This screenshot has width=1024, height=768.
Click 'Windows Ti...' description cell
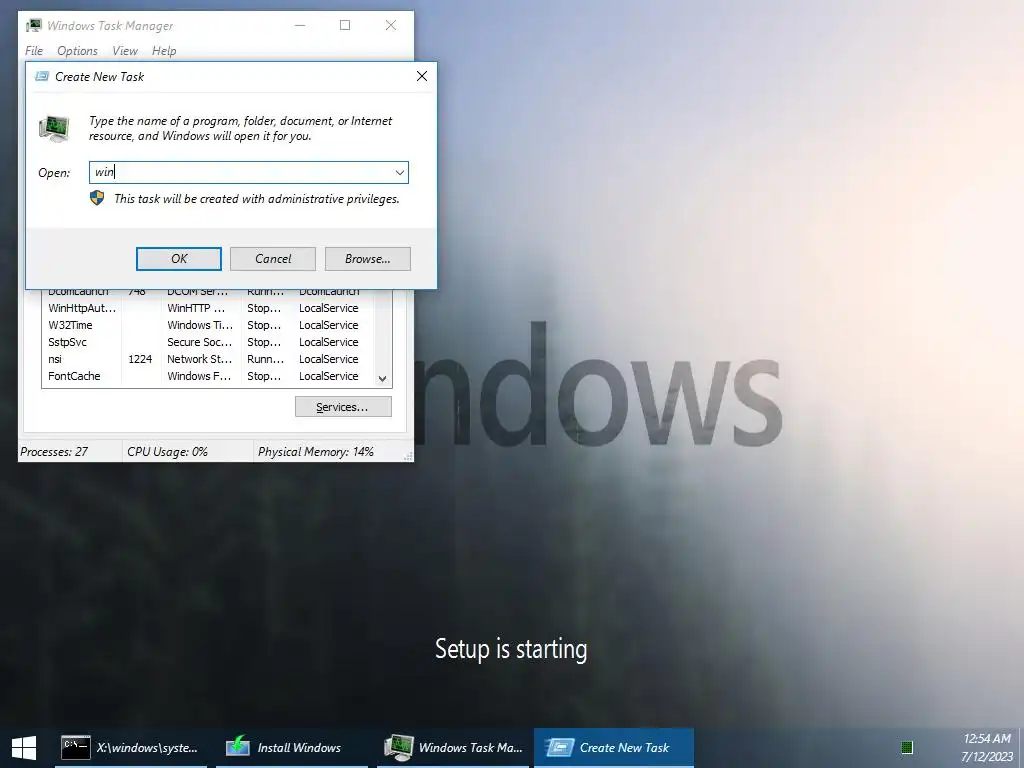tap(199, 325)
